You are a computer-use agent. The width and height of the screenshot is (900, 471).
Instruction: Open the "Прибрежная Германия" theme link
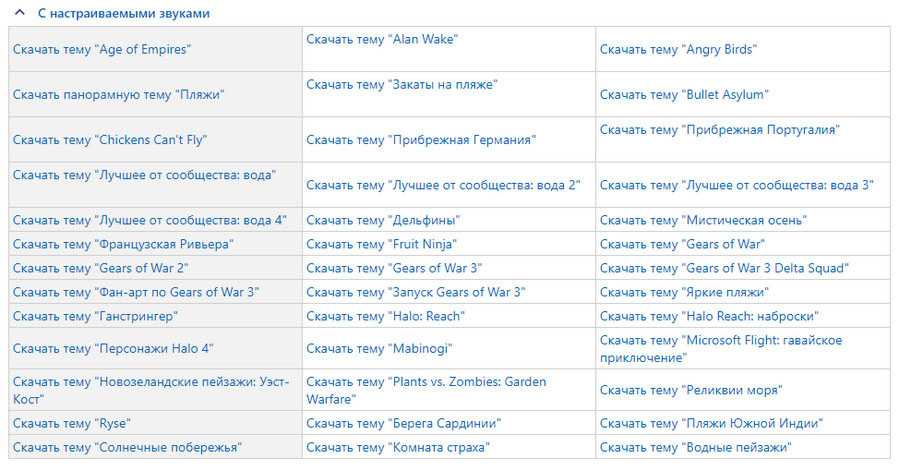(x=420, y=139)
